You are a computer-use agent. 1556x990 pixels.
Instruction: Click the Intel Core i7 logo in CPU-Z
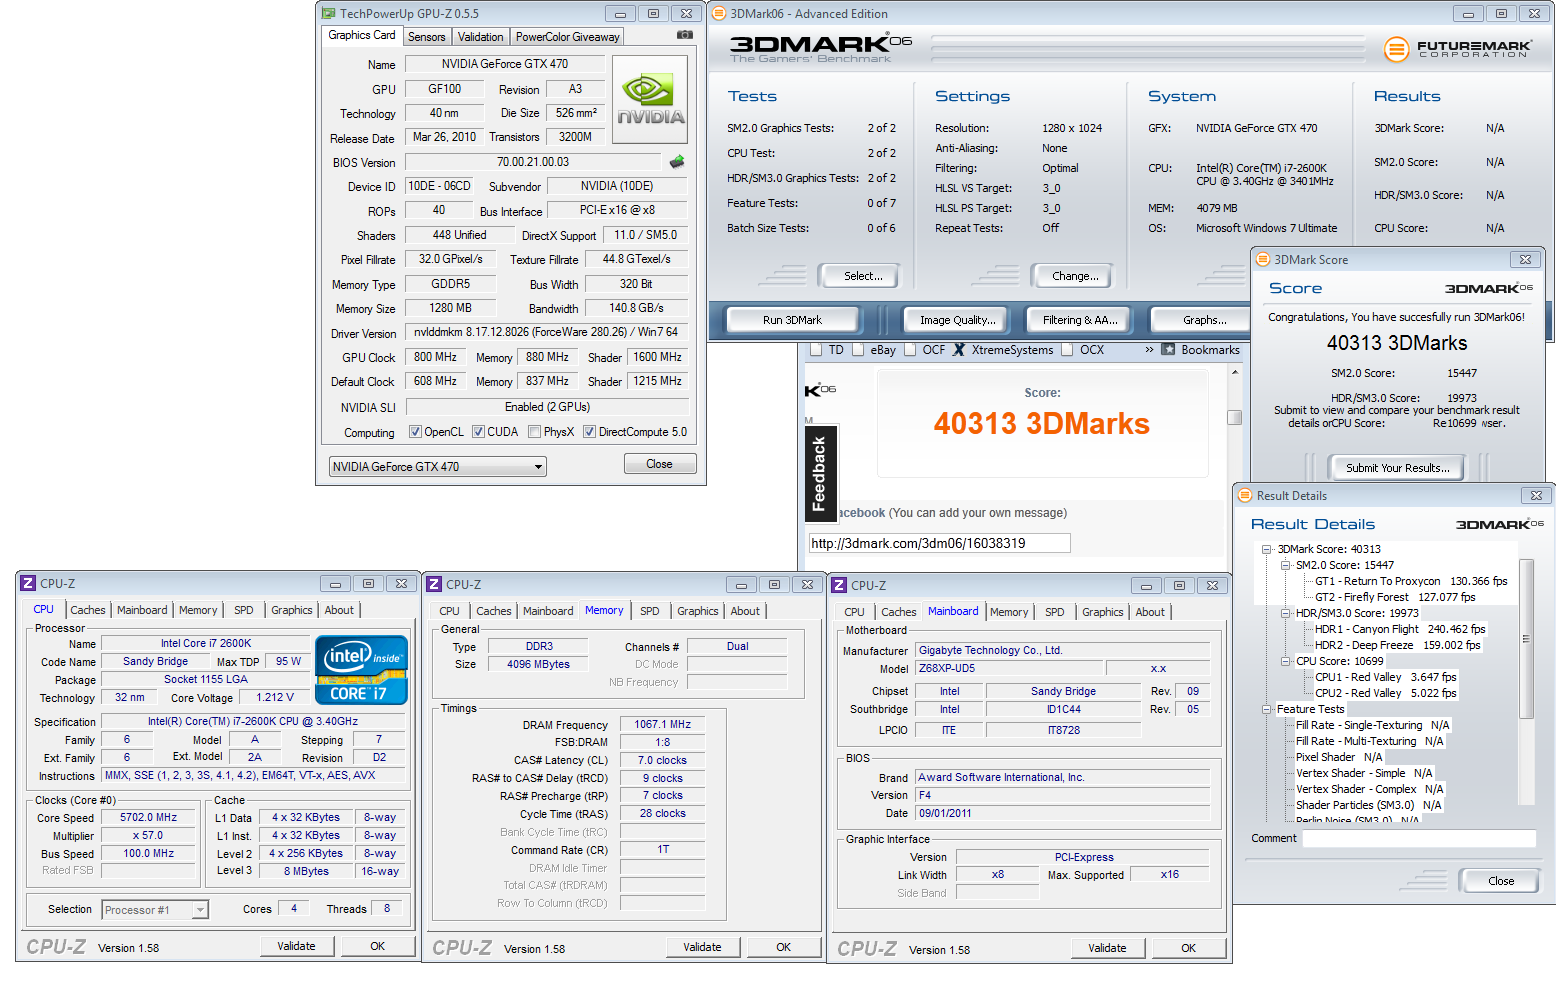(x=361, y=670)
